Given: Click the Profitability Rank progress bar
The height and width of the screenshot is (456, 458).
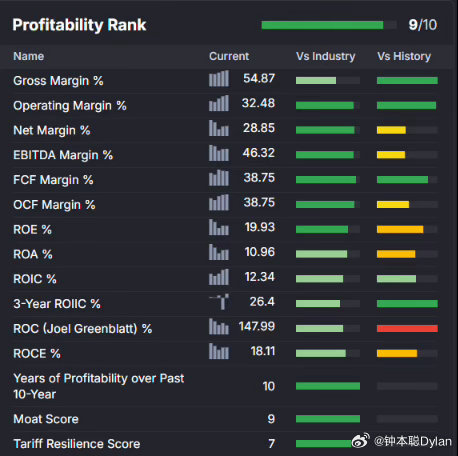Looking at the screenshot, I should 329,25.
